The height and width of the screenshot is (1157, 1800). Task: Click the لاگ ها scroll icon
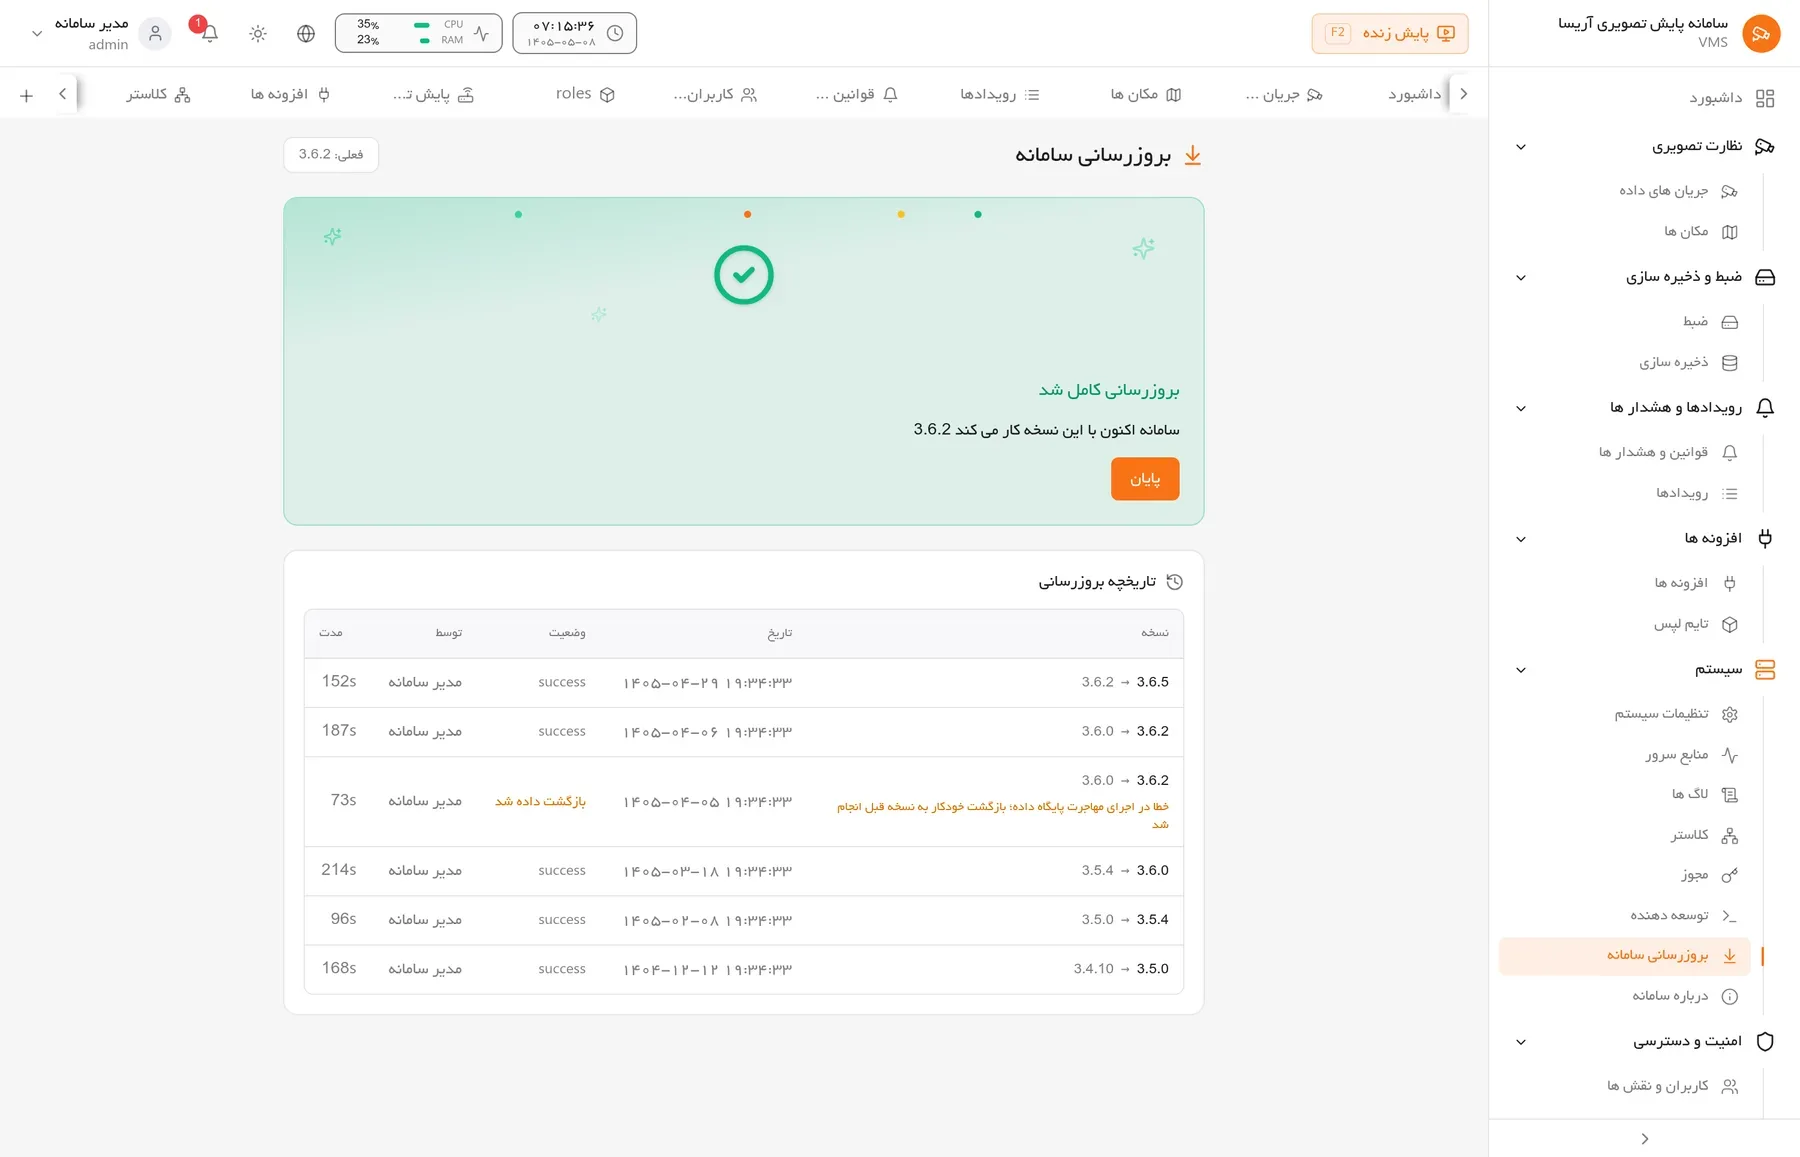click(1730, 795)
